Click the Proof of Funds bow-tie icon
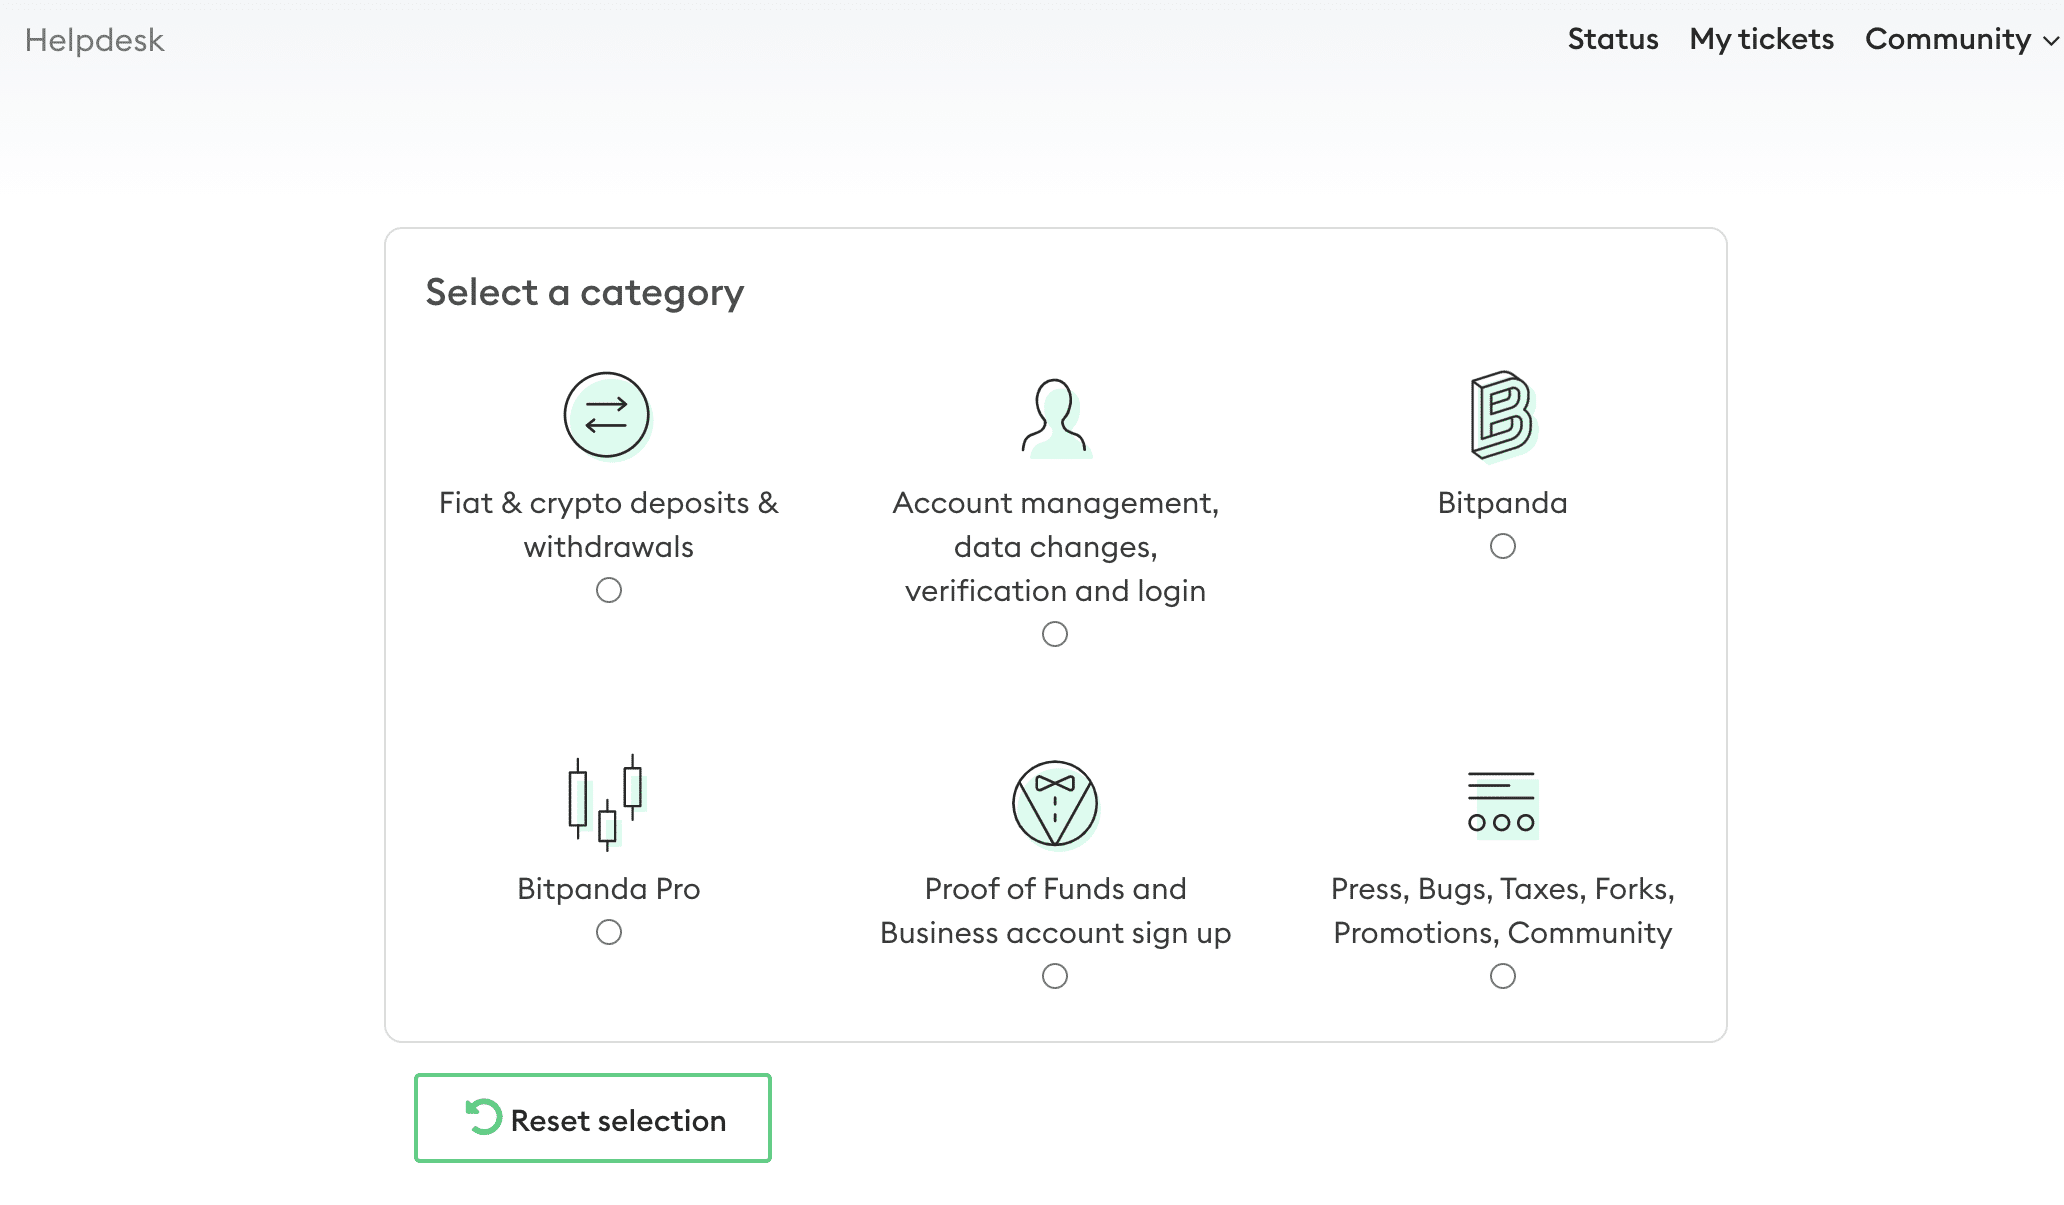This screenshot has height=1205, width=2064. 1055,804
